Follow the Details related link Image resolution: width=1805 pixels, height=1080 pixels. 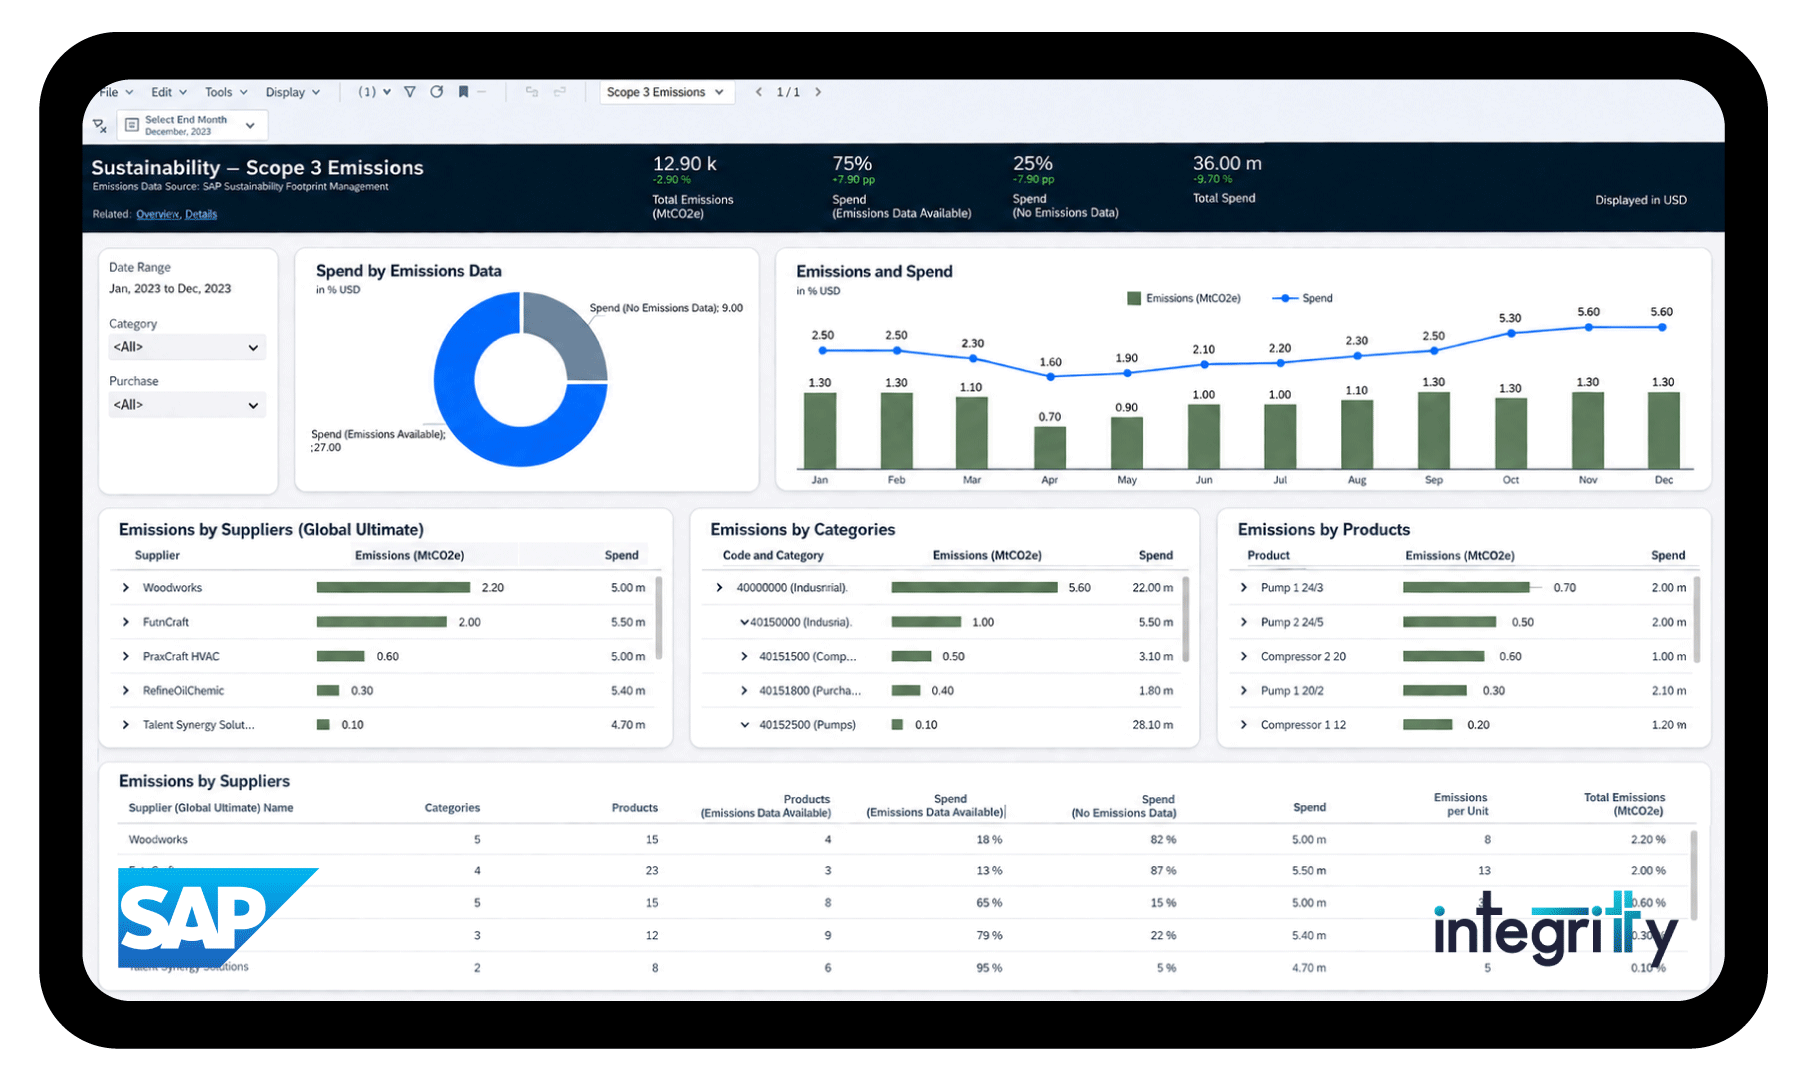pos(201,214)
